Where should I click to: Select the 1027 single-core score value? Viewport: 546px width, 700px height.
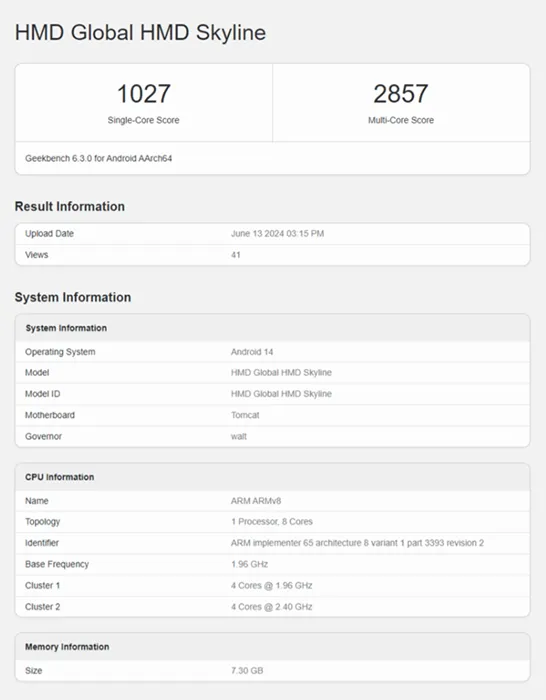(x=143, y=94)
